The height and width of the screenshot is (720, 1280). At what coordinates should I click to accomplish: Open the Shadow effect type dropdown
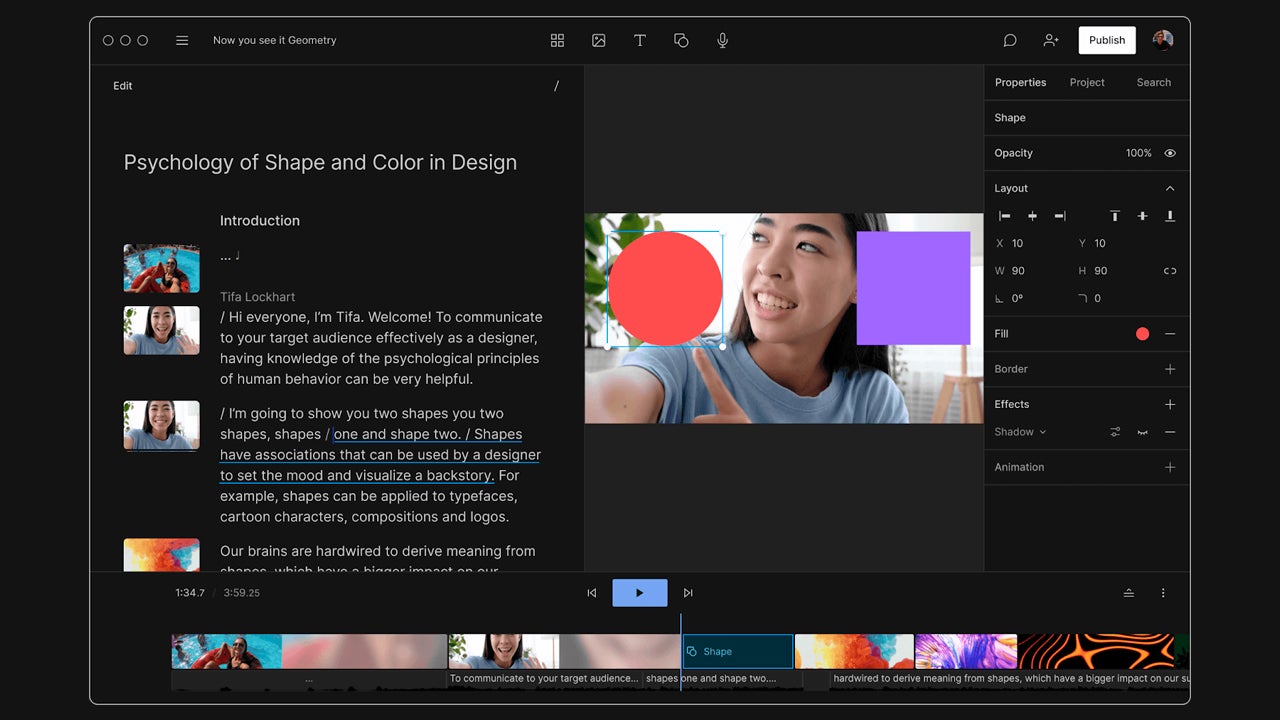[x=1020, y=432]
